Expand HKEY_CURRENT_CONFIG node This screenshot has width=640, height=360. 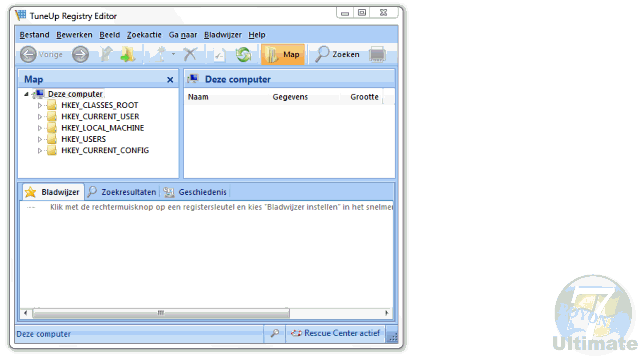[40, 151]
